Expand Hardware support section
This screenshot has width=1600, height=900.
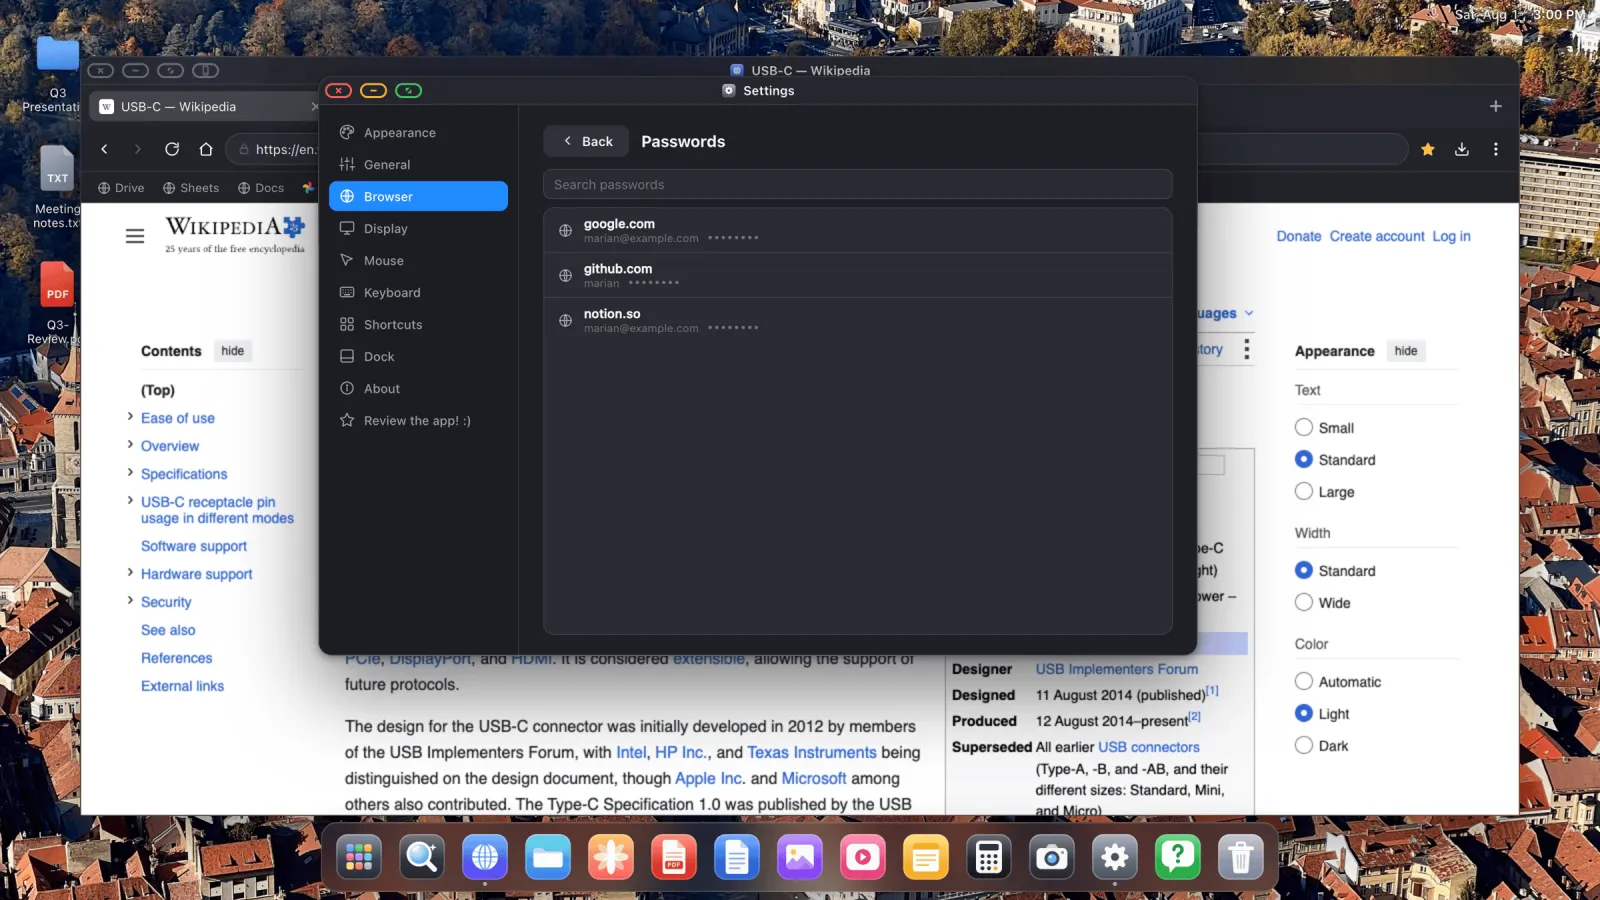coord(130,572)
